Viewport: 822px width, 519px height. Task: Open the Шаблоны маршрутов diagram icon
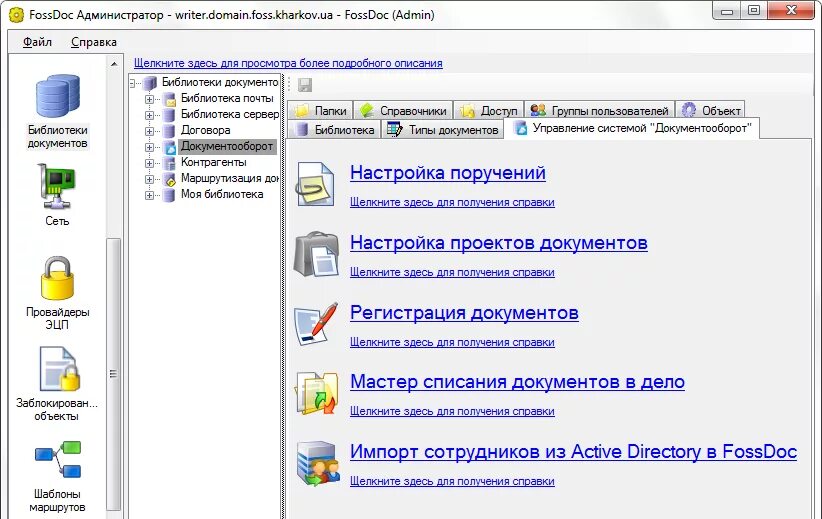pos(58,459)
